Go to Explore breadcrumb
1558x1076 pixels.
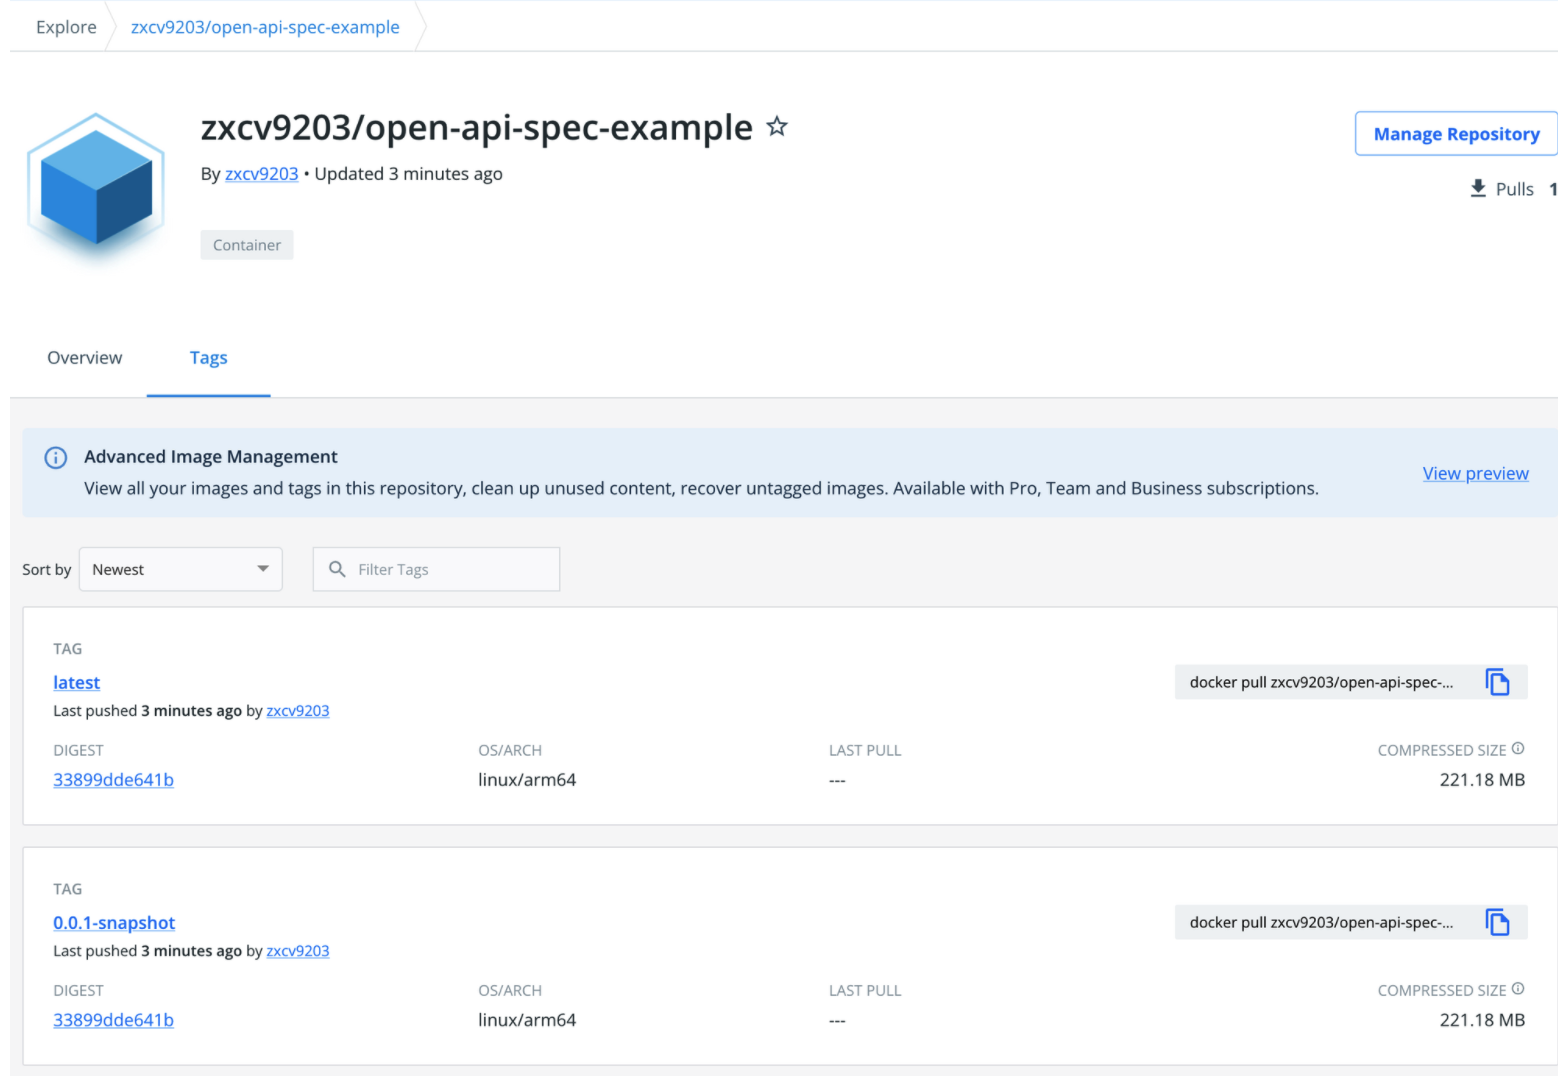66,27
